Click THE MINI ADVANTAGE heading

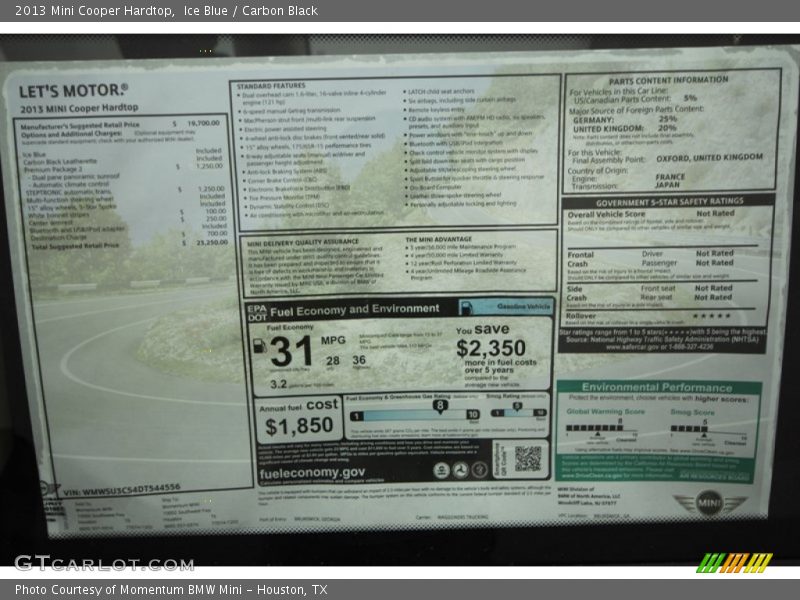coord(439,239)
